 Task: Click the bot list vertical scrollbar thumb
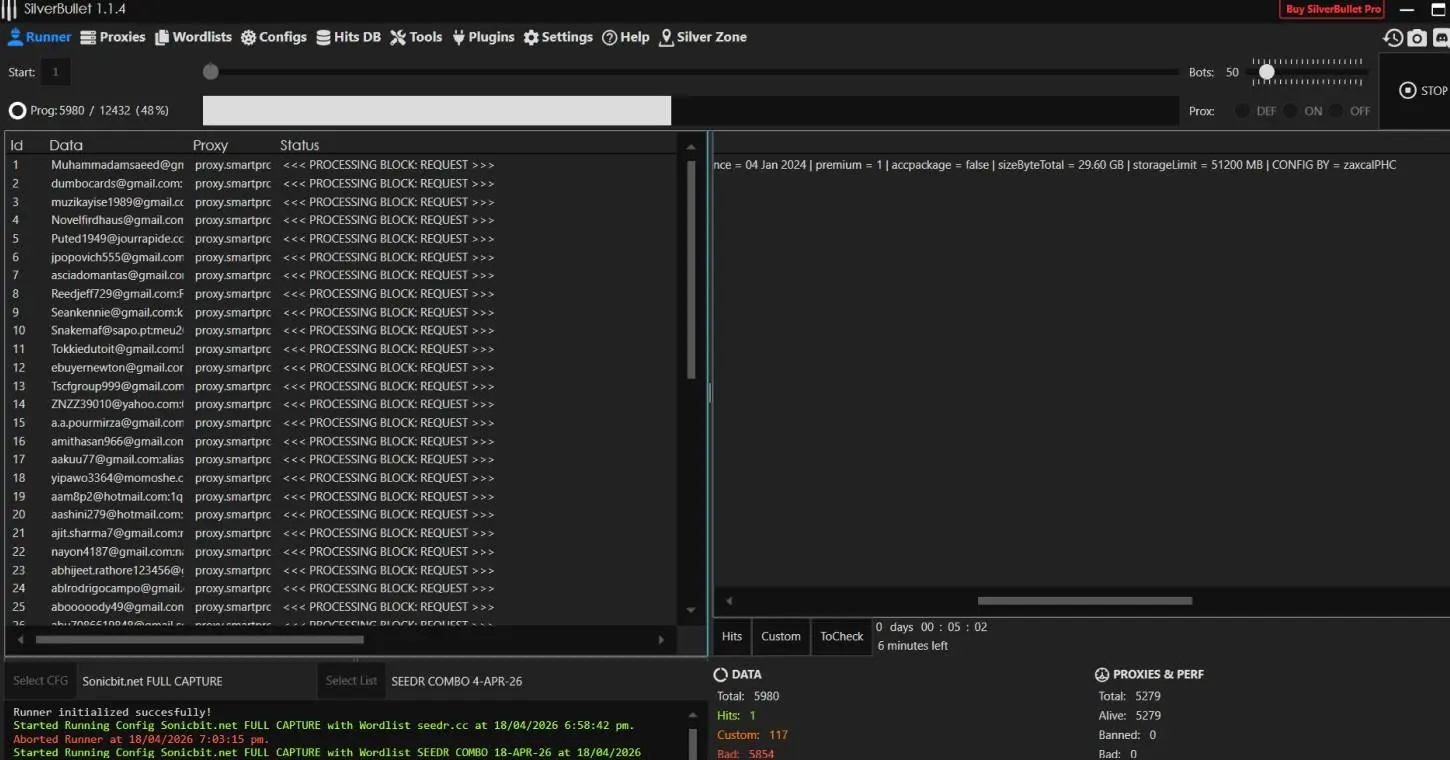coord(691,270)
